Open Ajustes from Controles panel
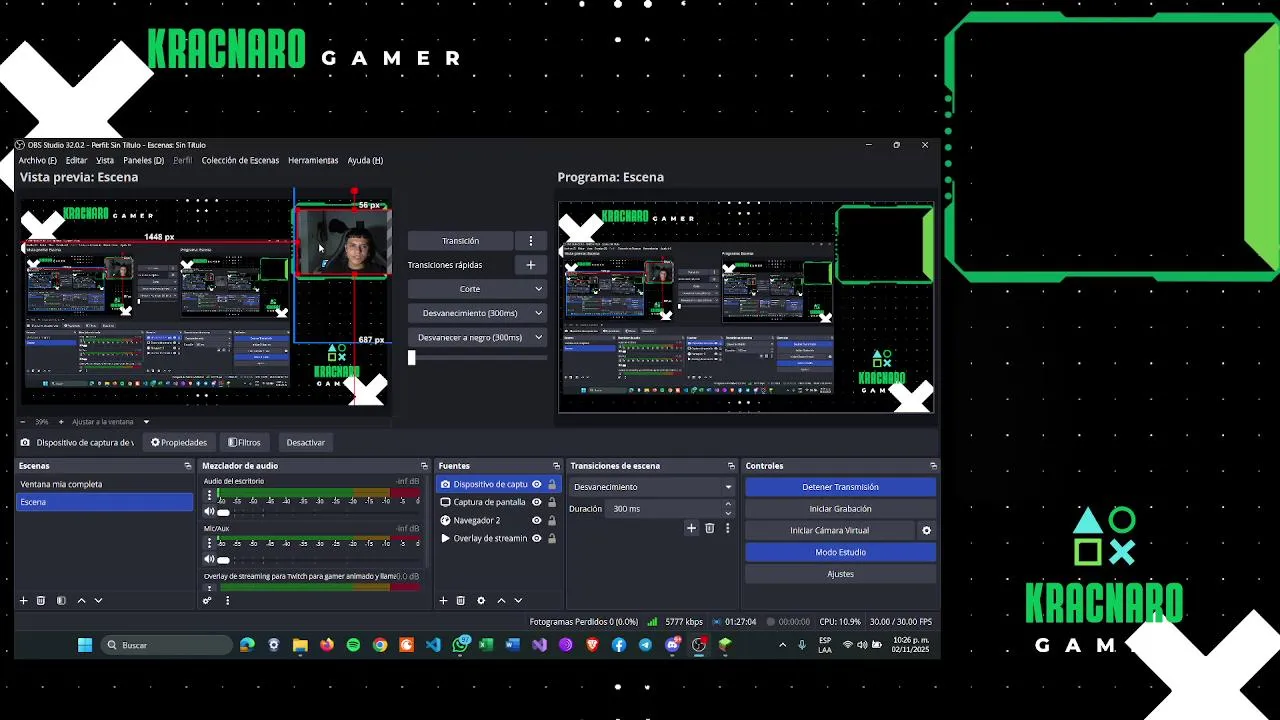This screenshot has width=1280, height=720. tap(840, 574)
